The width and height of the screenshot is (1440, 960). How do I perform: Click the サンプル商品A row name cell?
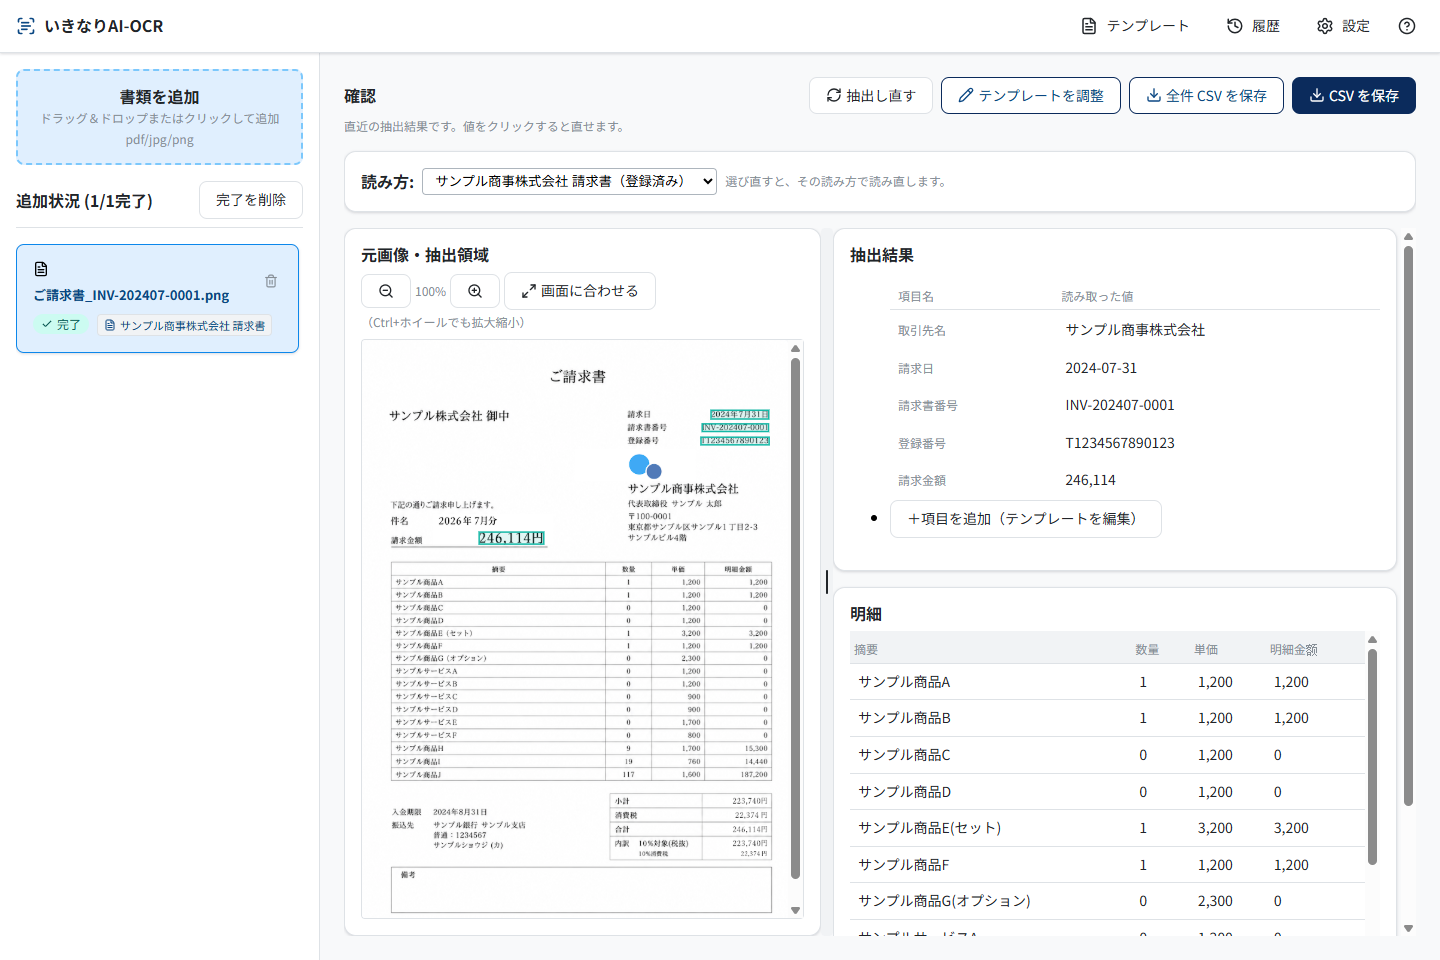[x=904, y=682]
